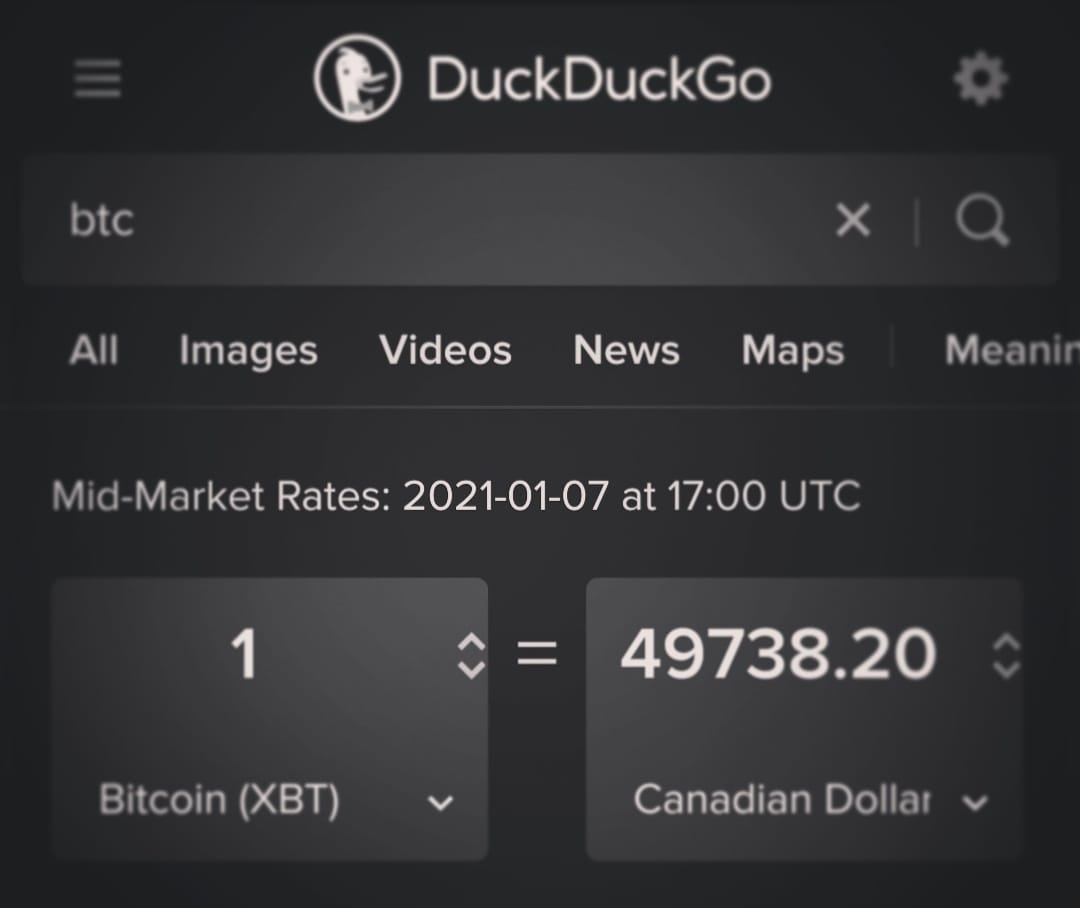This screenshot has height=908, width=1080.
Task: Switch to the Videos tab
Action: click(x=445, y=351)
